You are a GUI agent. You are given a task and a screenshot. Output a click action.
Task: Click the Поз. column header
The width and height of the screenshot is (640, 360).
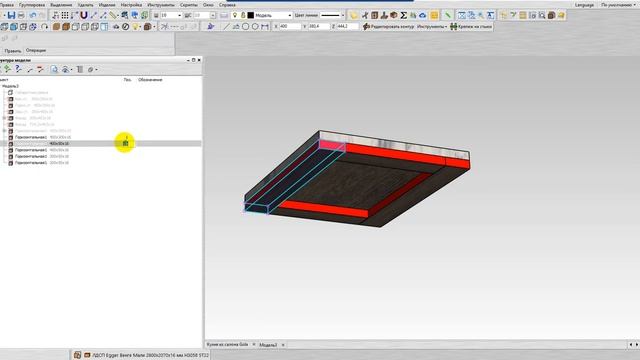coord(128,80)
